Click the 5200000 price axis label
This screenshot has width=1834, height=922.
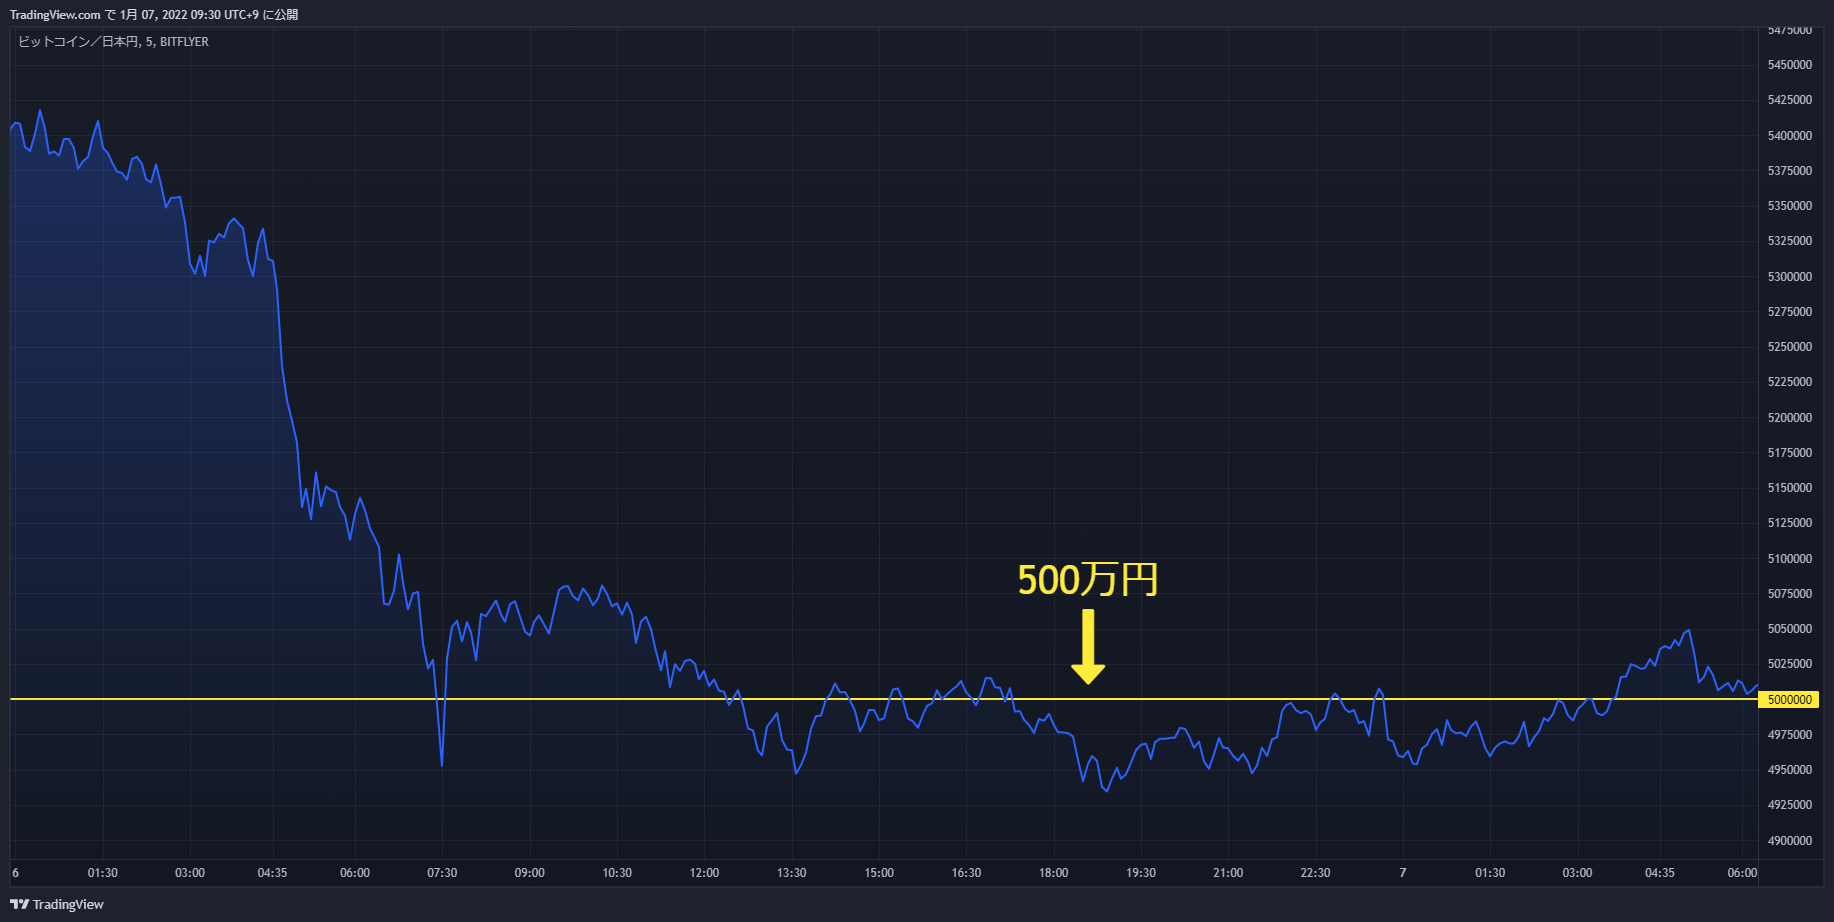1790,418
